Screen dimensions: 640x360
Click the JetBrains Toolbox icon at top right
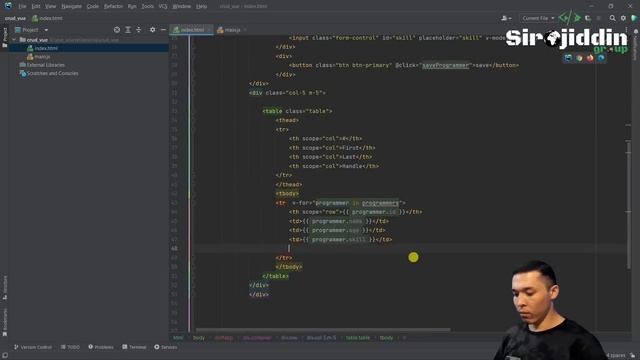click(x=634, y=18)
